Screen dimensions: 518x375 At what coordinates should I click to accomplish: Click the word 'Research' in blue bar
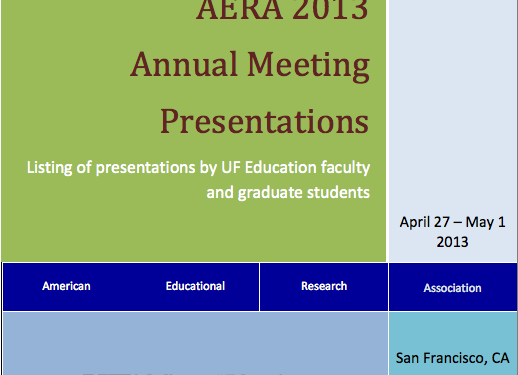coord(324,286)
